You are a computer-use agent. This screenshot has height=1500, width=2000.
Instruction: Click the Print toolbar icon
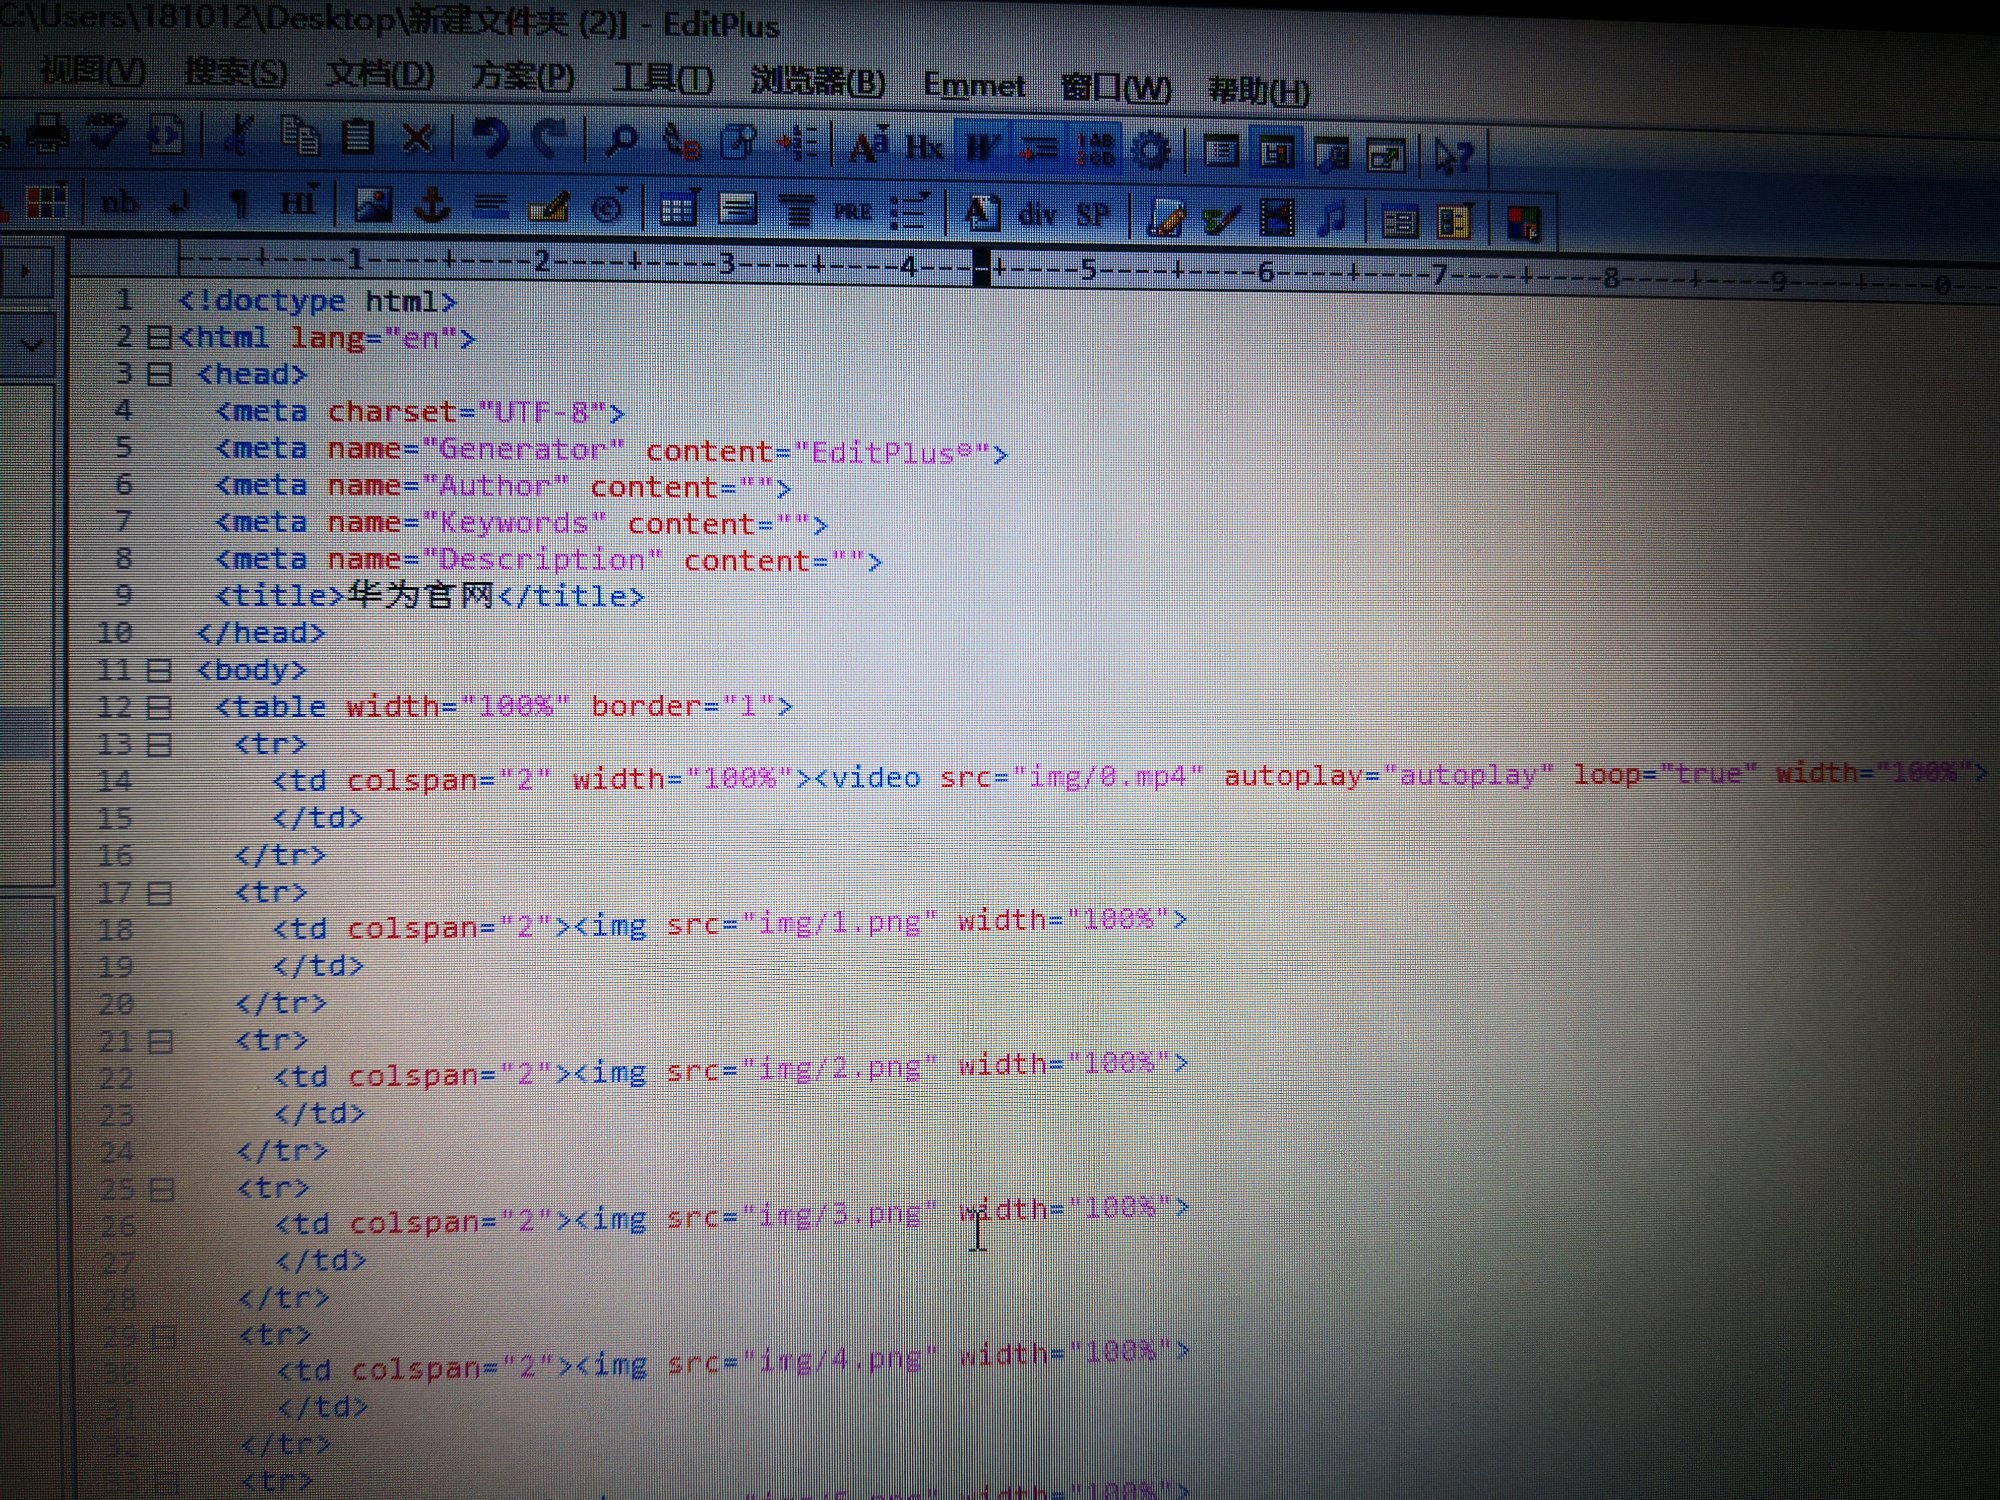point(47,133)
